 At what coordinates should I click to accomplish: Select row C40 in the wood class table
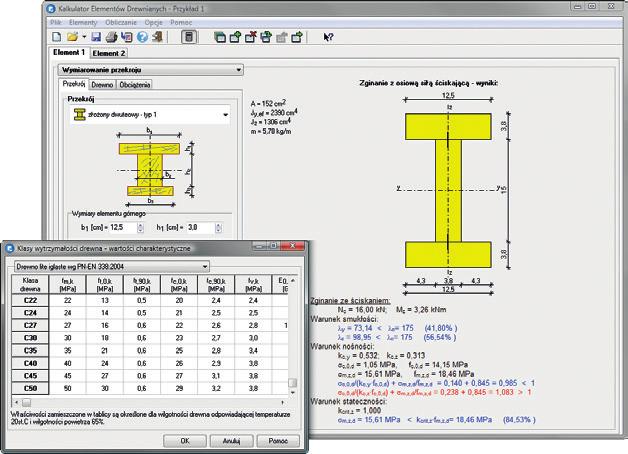click(149, 364)
